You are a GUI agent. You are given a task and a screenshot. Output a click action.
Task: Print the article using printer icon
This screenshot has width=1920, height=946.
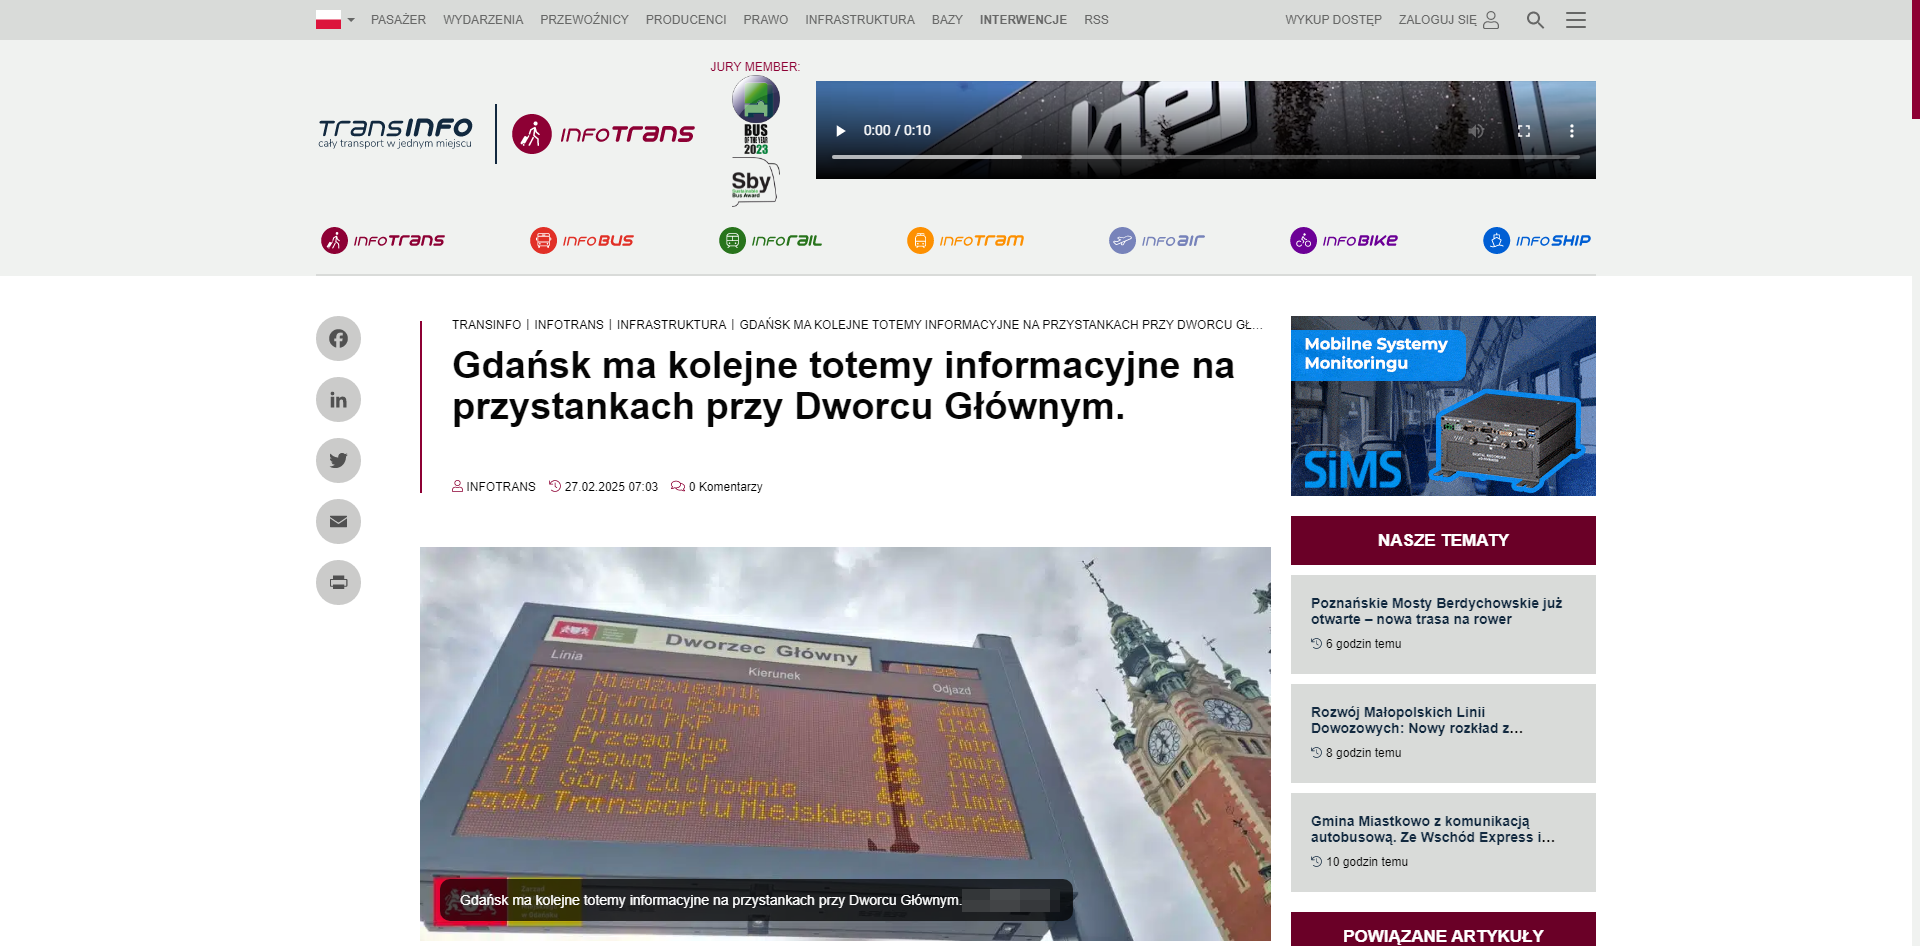338,583
